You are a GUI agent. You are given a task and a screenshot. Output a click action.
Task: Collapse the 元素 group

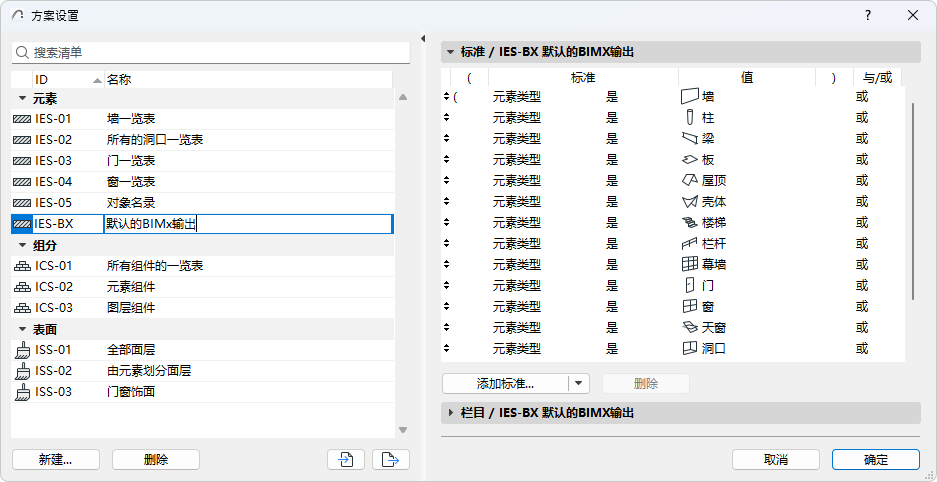[x=22, y=99]
